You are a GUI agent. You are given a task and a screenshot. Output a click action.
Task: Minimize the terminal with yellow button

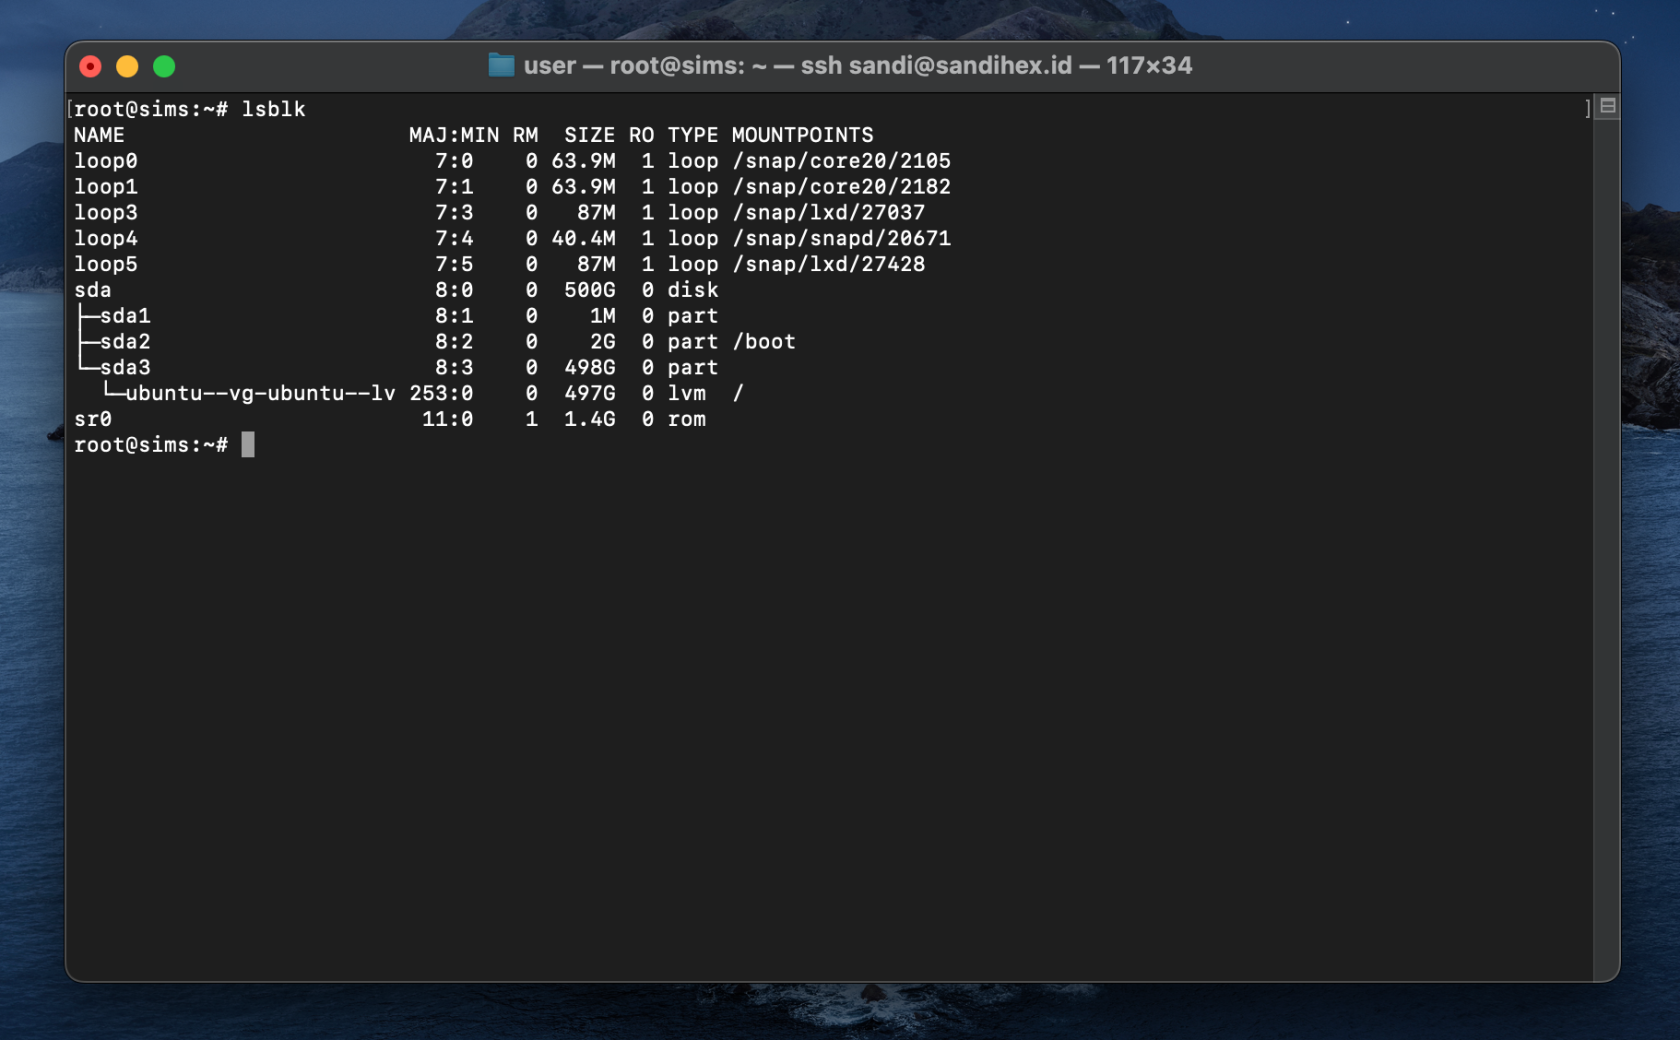click(127, 66)
